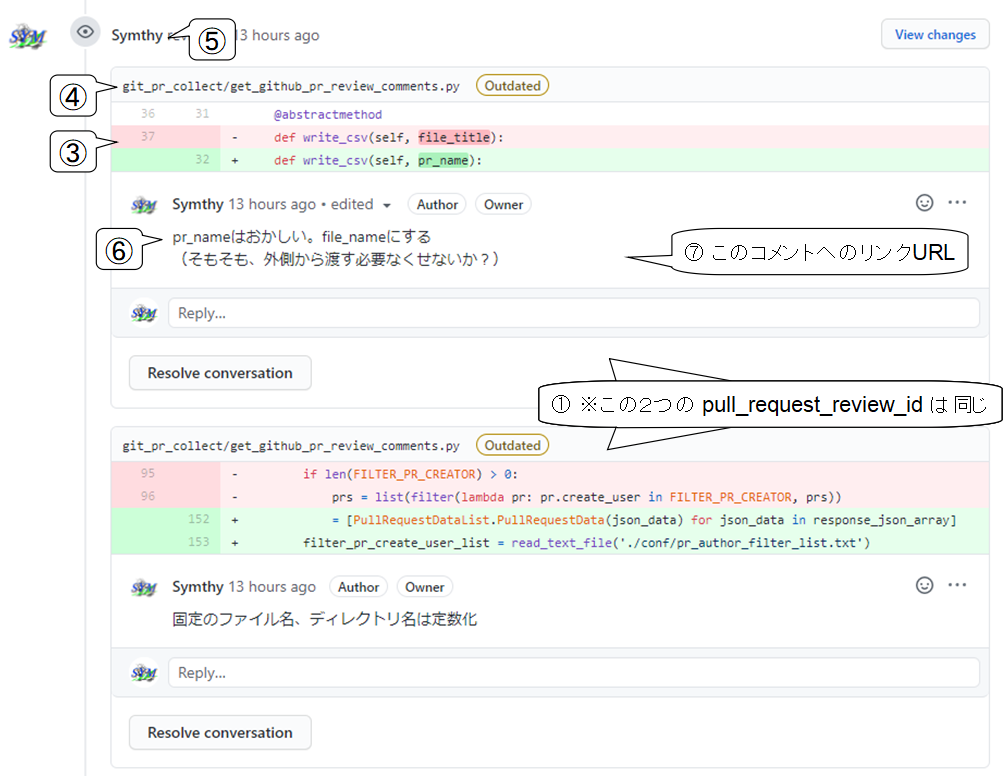Click Symthy author name on pr_name comment
Screen dimensions: 1007x780
(198, 204)
